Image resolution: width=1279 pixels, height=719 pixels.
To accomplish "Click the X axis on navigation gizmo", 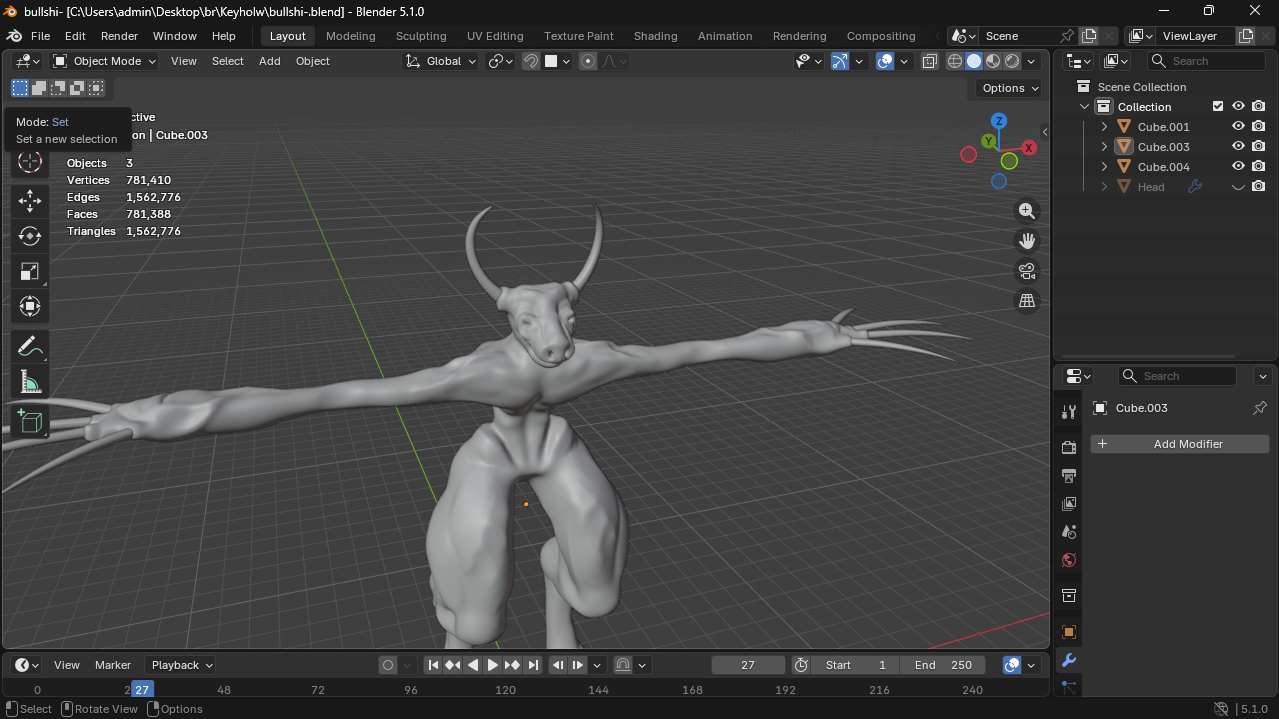I will 1028,148.
